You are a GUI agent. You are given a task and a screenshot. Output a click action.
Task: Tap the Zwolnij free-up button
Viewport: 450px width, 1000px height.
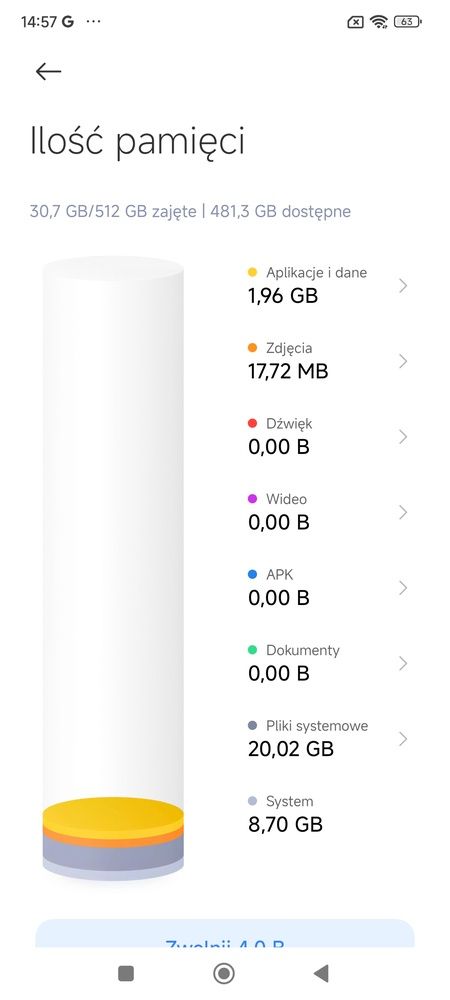[x=225, y=933]
